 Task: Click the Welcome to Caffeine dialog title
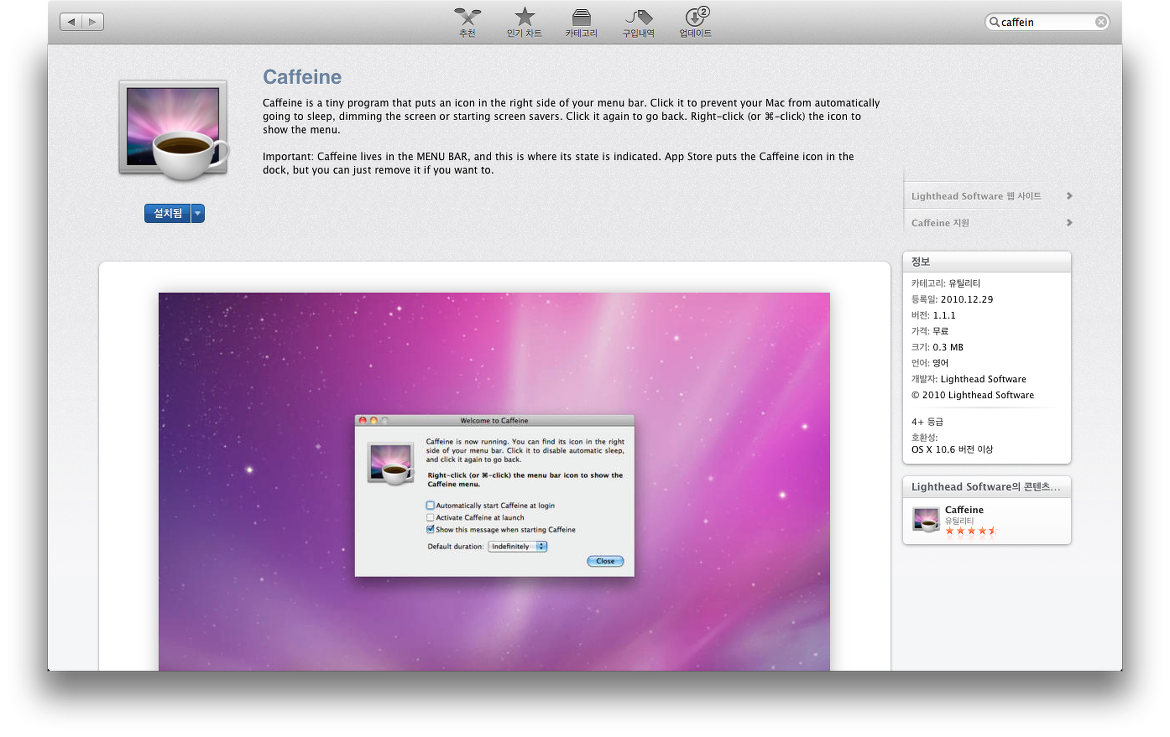[494, 421]
